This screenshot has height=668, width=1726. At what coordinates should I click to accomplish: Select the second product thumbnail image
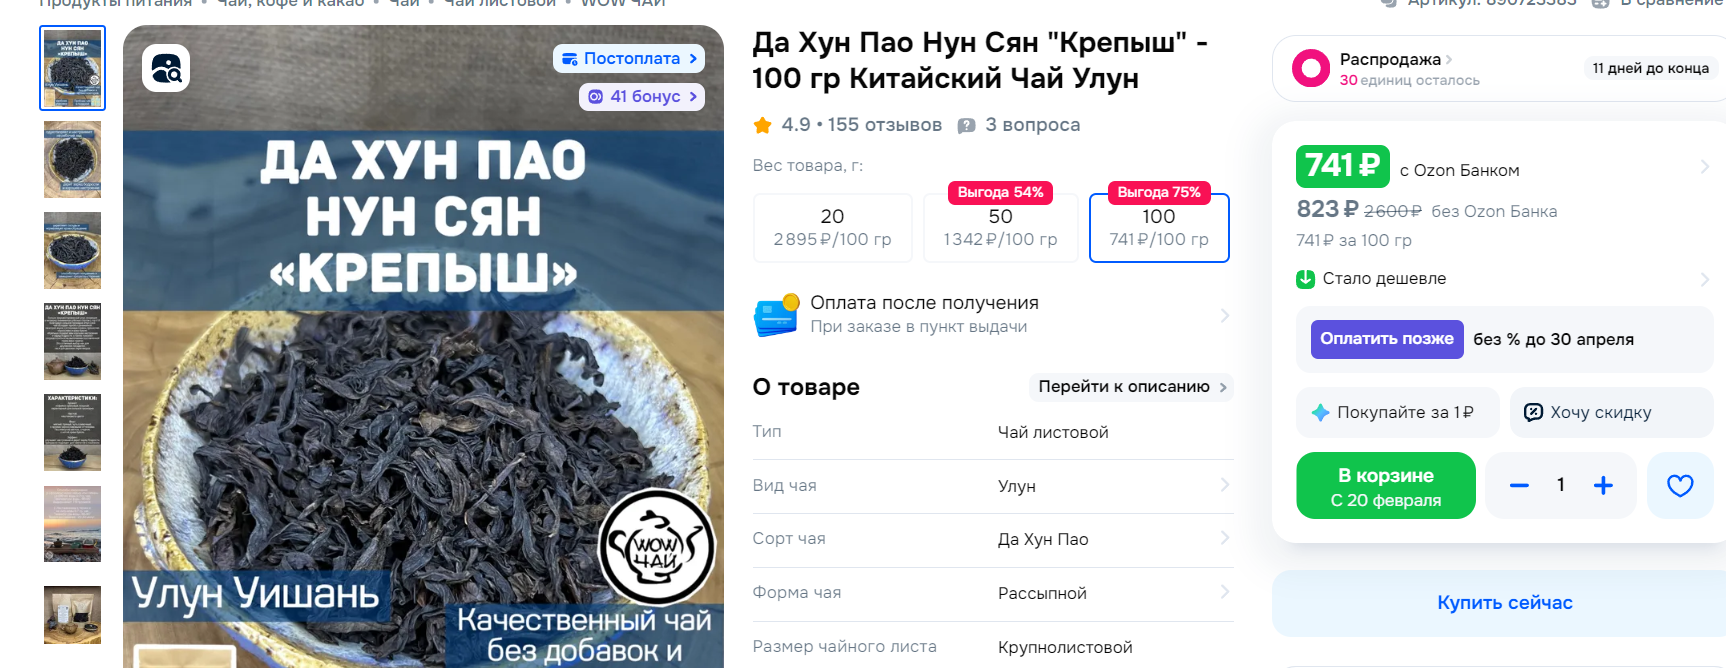(72, 160)
